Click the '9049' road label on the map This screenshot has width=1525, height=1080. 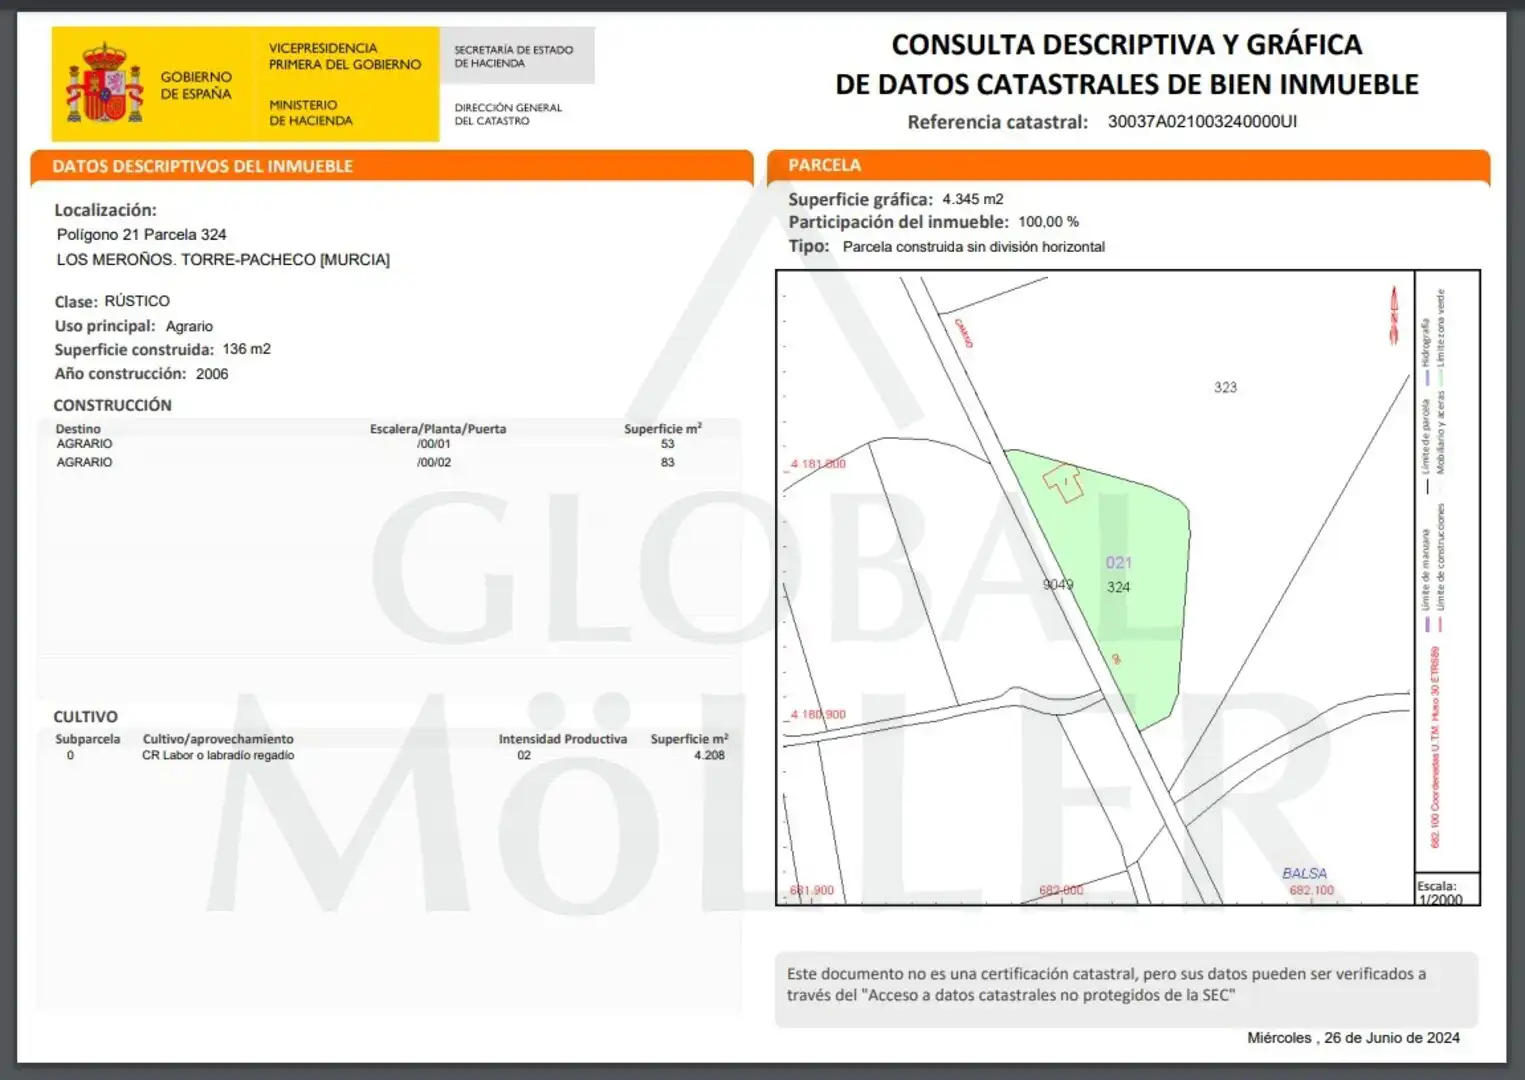1058,584
